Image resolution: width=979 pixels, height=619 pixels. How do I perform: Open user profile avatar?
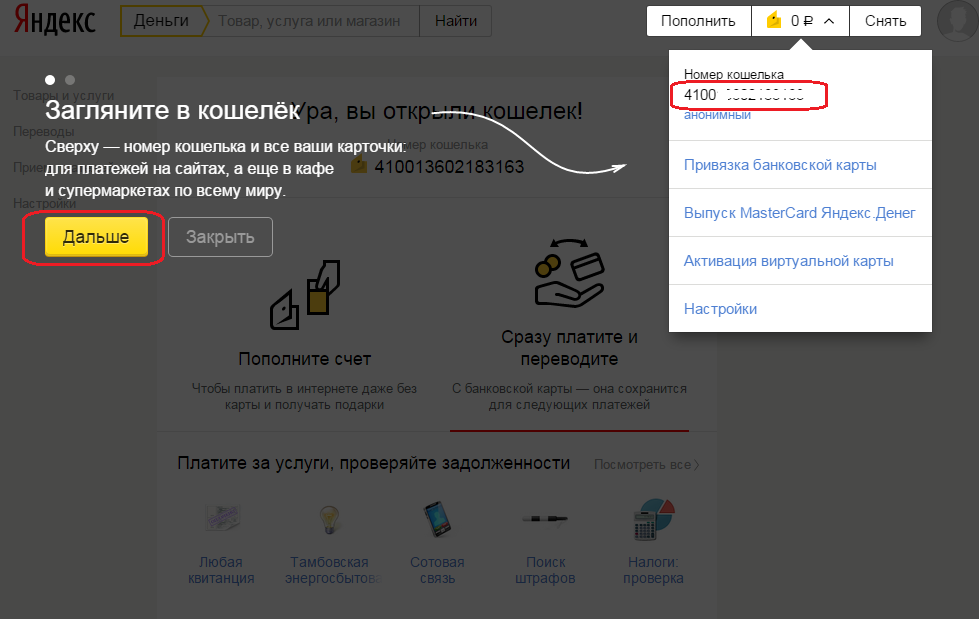pos(958,21)
